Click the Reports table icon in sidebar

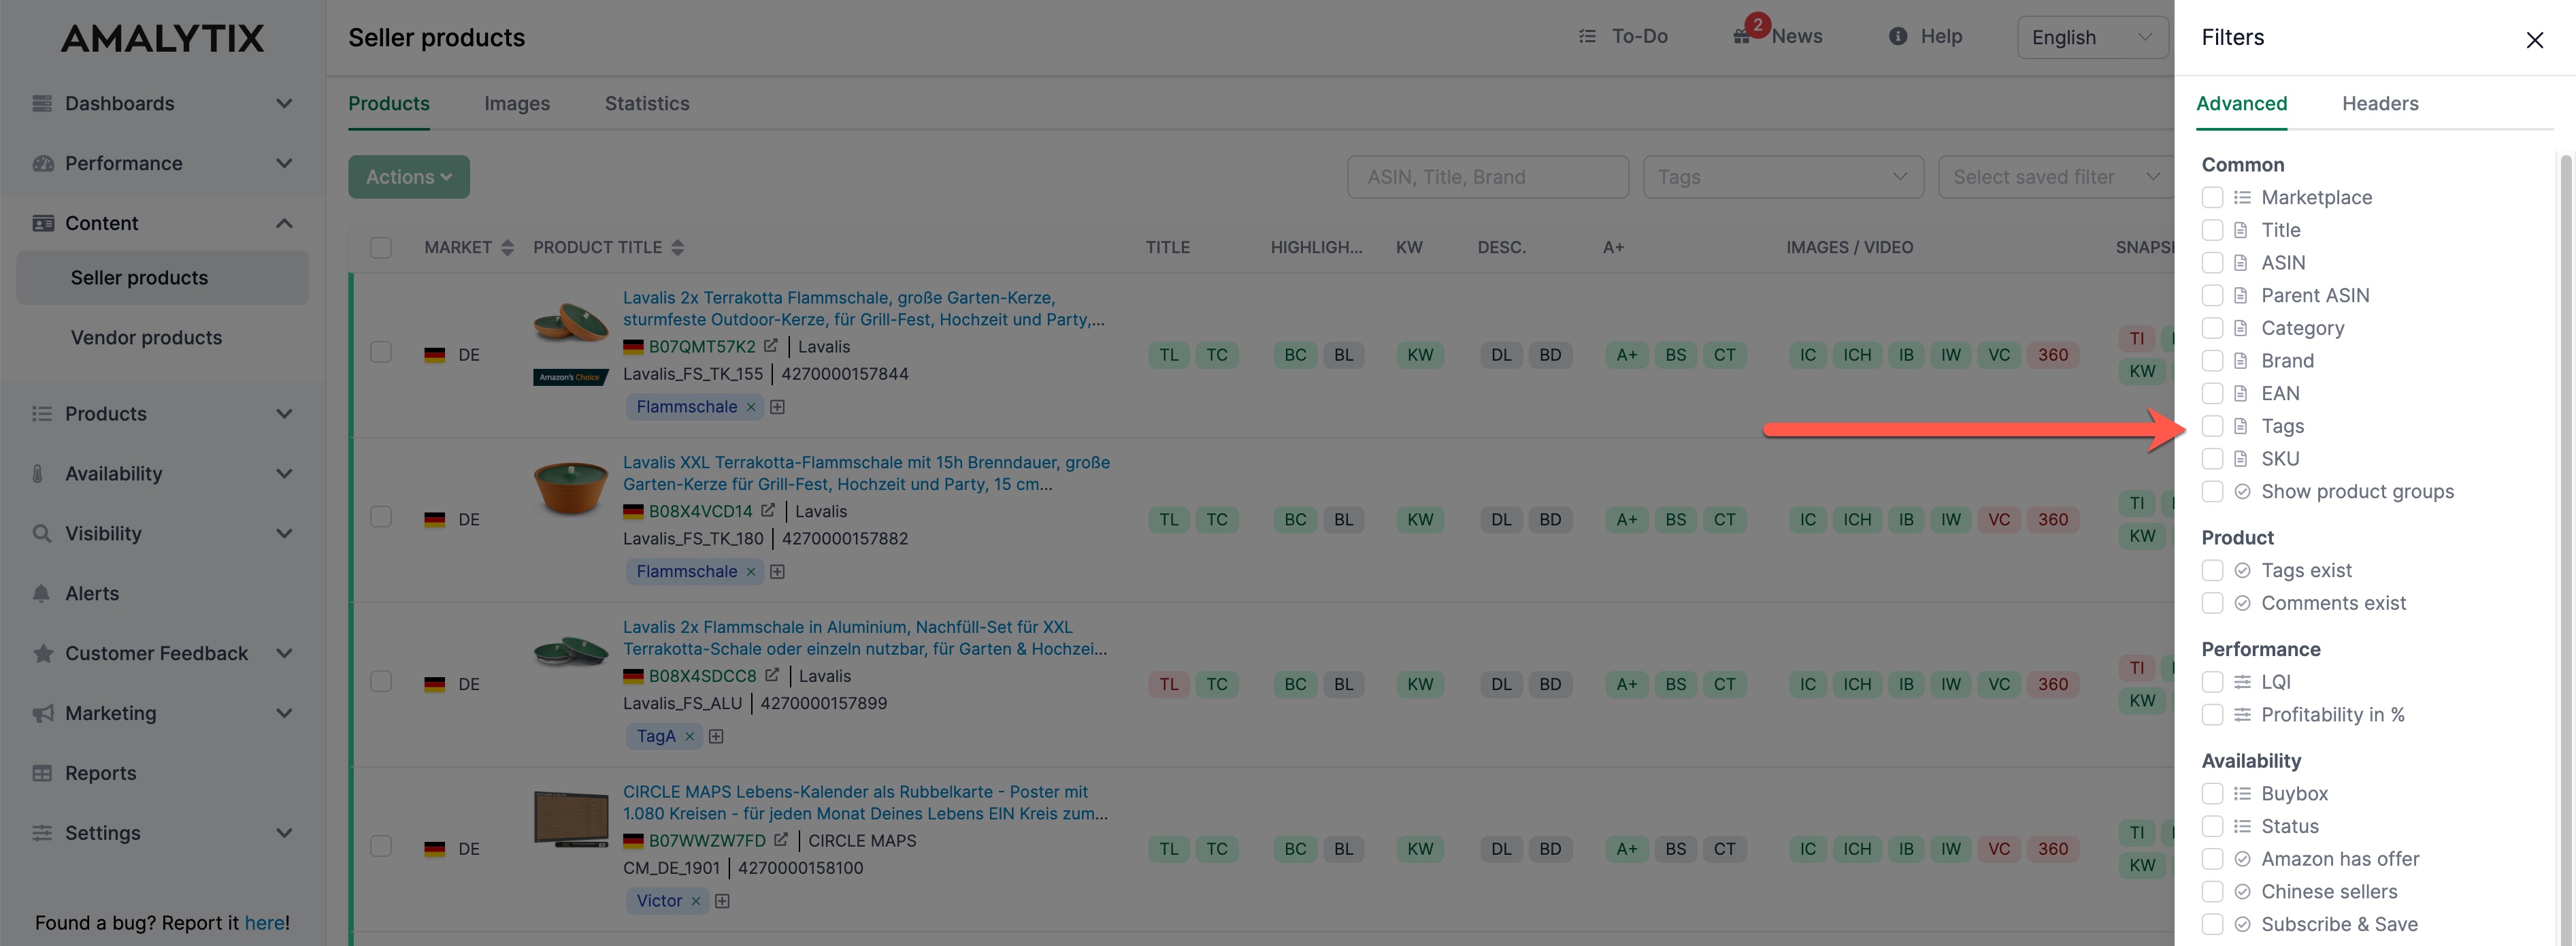[x=41, y=773]
